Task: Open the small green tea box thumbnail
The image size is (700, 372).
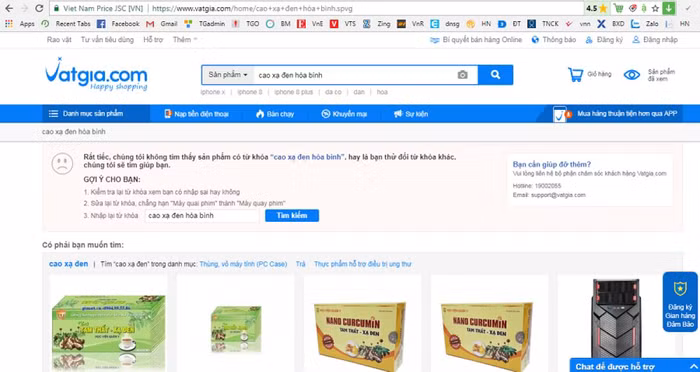Action: click(x=235, y=330)
